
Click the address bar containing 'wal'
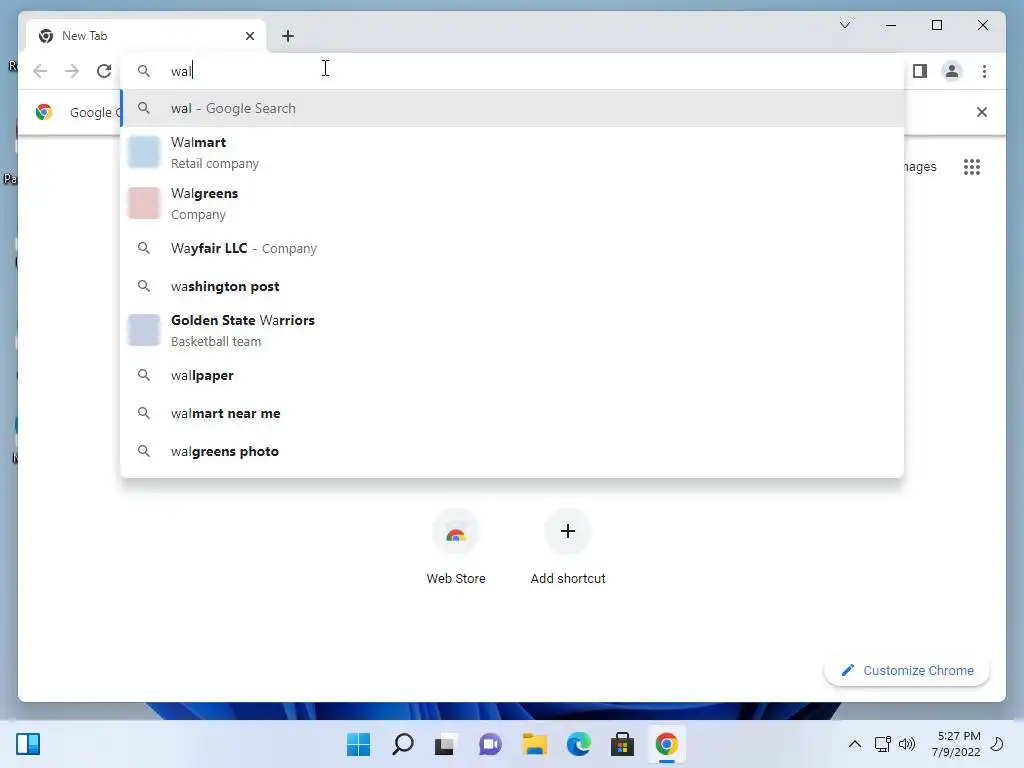[513, 71]
